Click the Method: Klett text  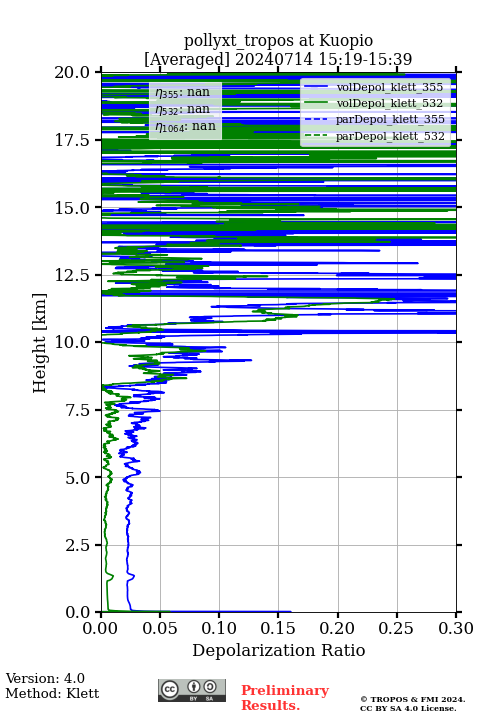click(x=52, y=693)
